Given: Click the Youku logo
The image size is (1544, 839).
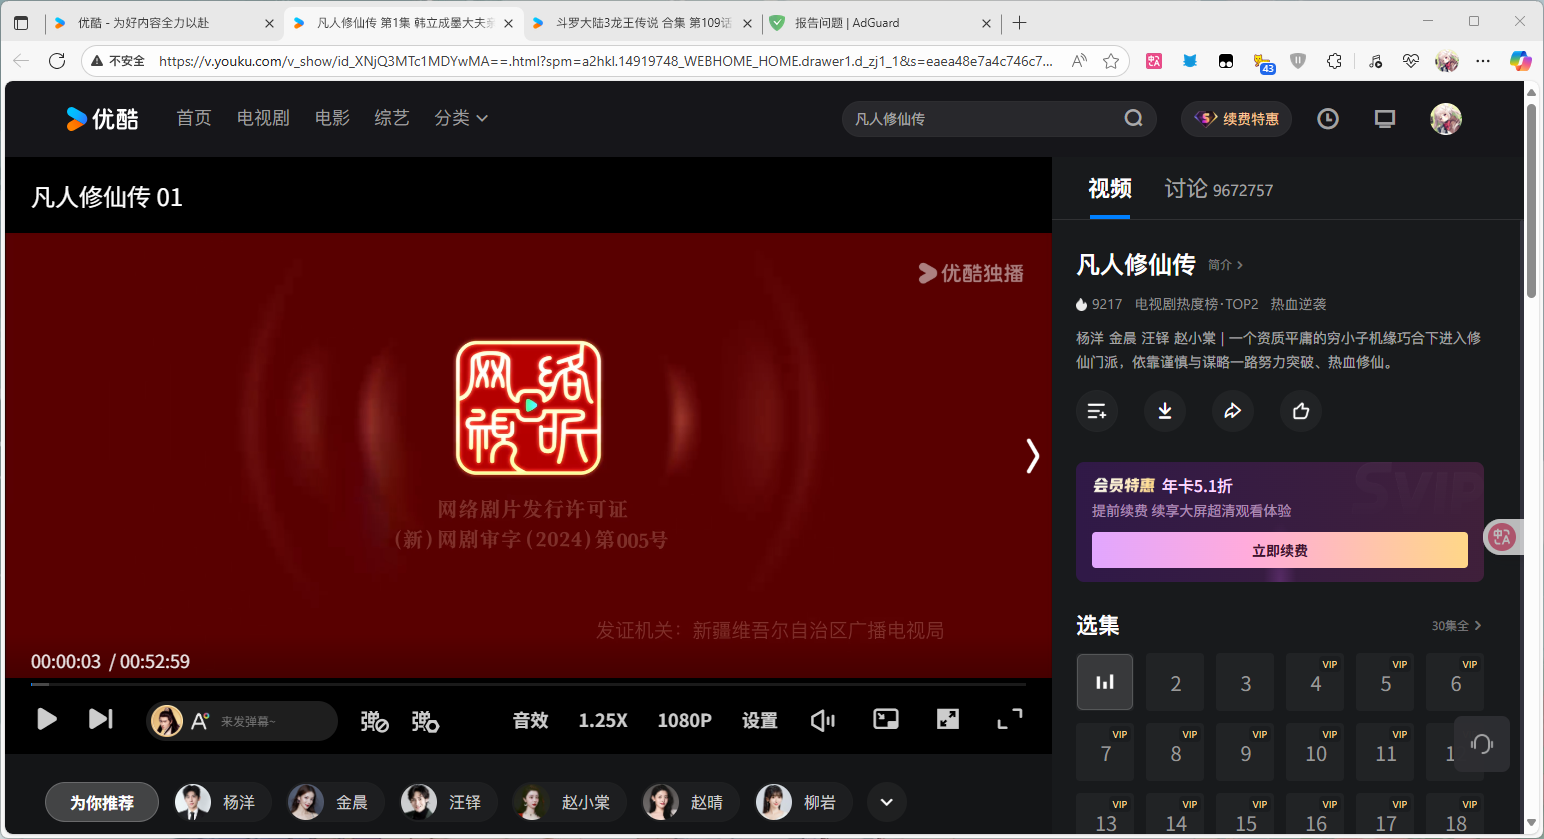Looking at the screenshot, I should coord(102,119).
